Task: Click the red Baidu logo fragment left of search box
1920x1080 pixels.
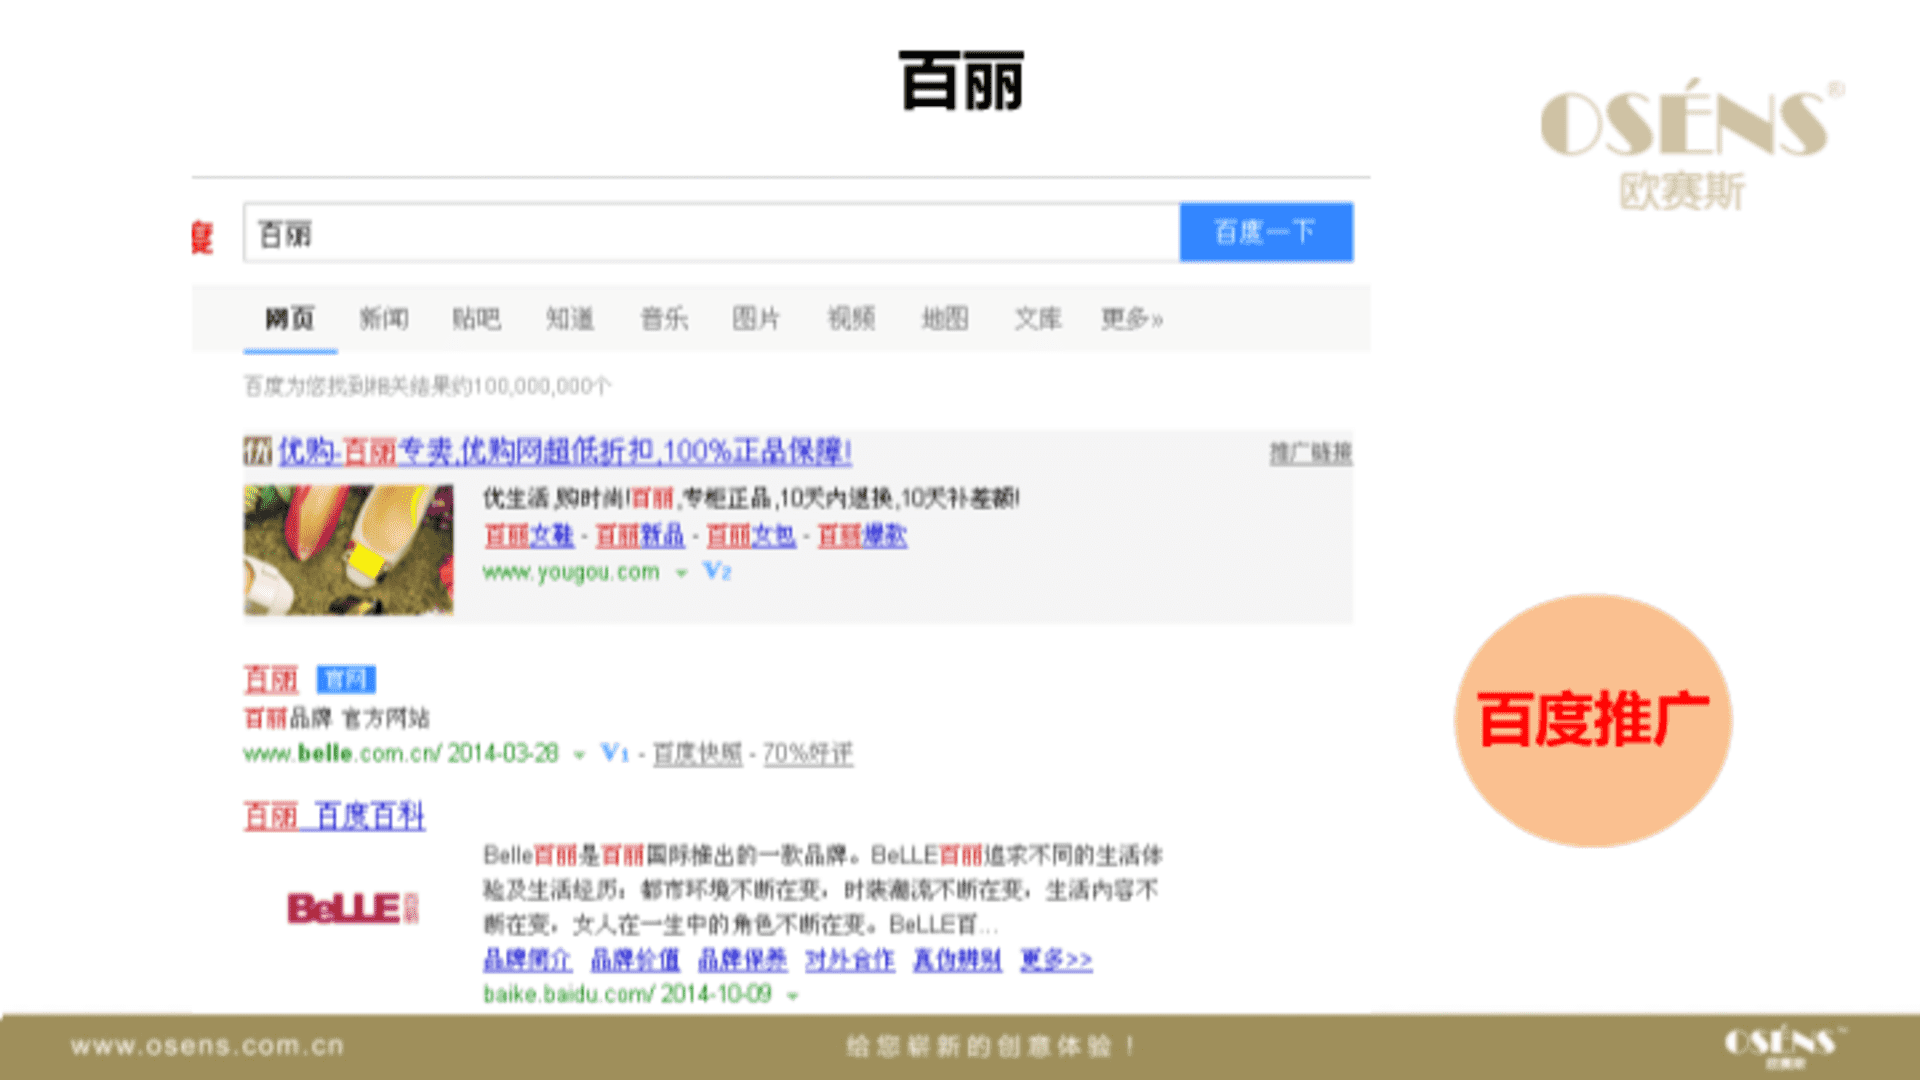Action: (x=202, y=237)
